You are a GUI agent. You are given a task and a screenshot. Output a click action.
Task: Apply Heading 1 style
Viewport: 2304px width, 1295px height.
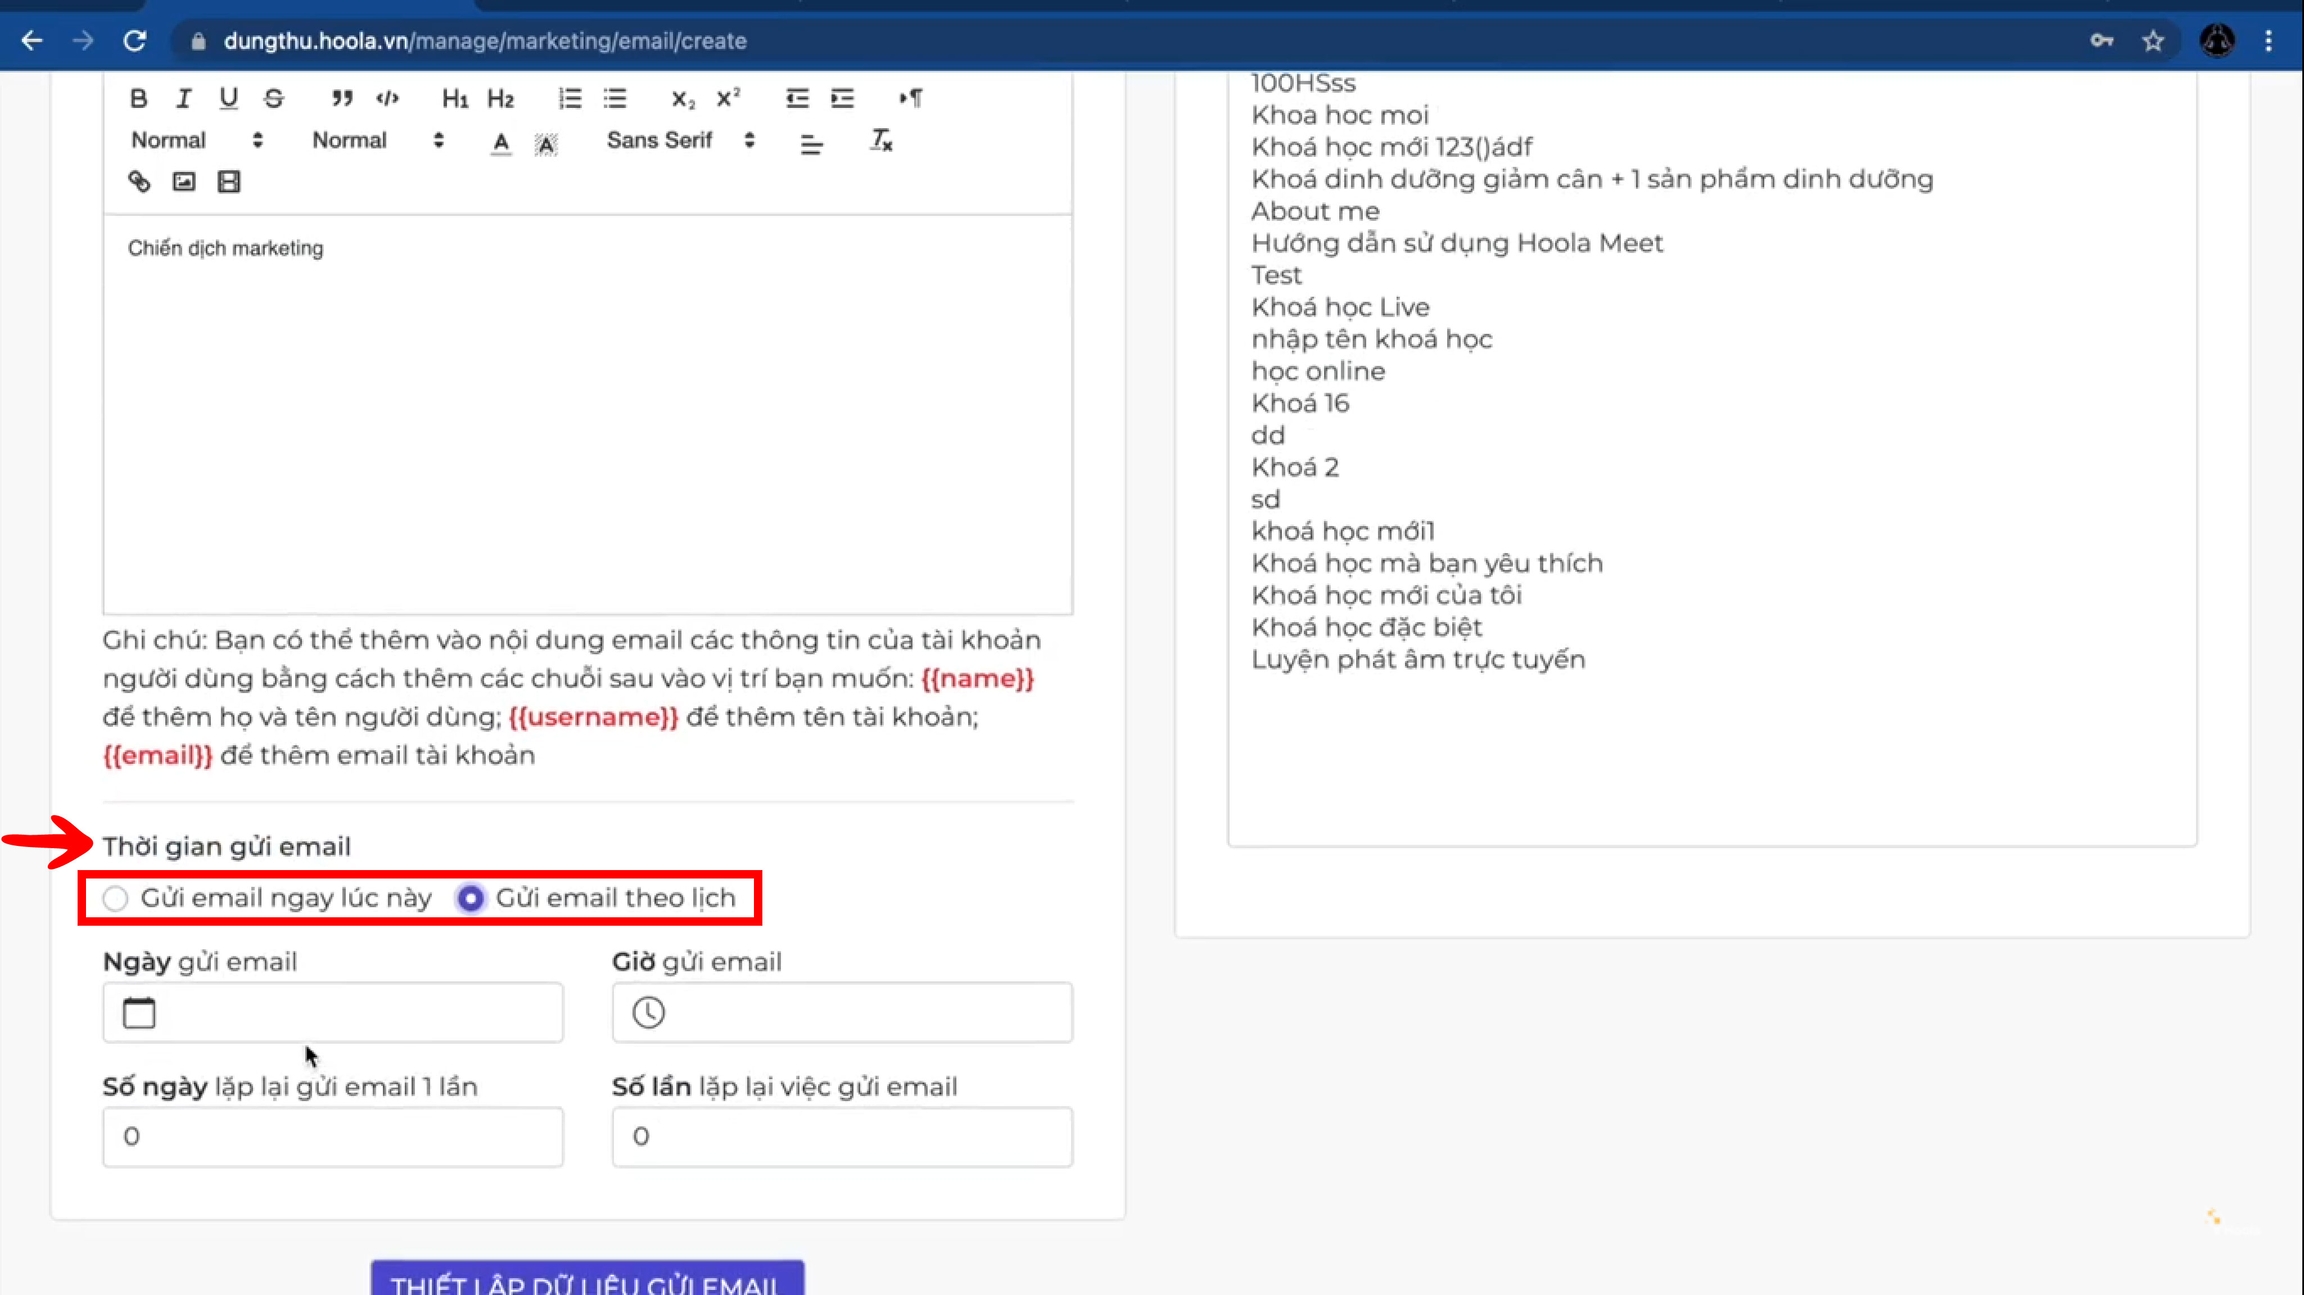[x=455, y=98]
